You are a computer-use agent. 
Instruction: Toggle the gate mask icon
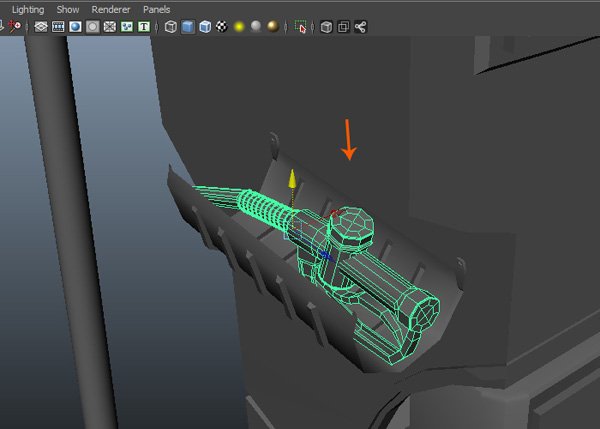[92, 27]
